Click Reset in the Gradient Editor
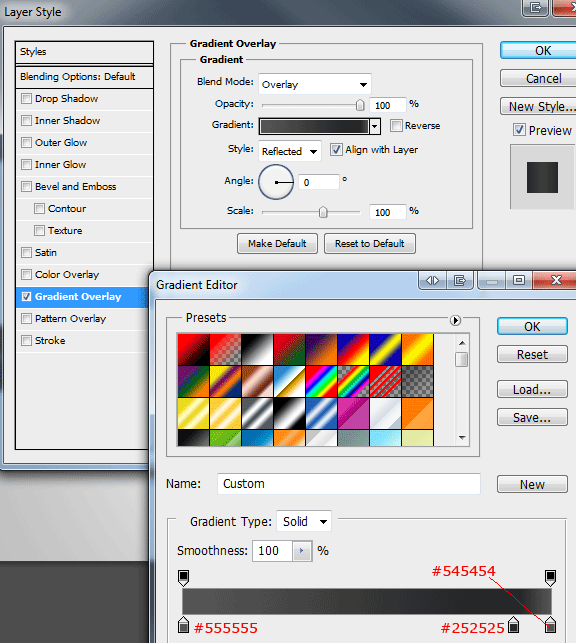The image size is (576, 643). point(532,354)
